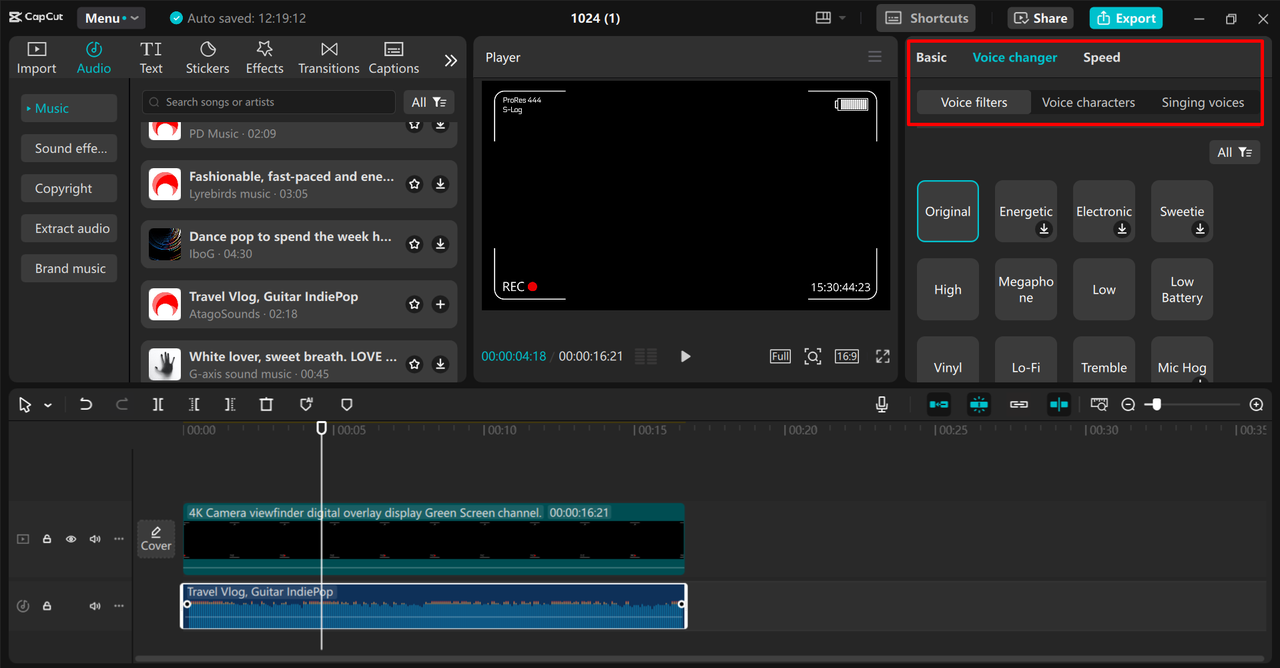This screenshot has width=1280, height=668.
Task: Download the Fashionable, fast-paced track
Action: pos(440,184)
